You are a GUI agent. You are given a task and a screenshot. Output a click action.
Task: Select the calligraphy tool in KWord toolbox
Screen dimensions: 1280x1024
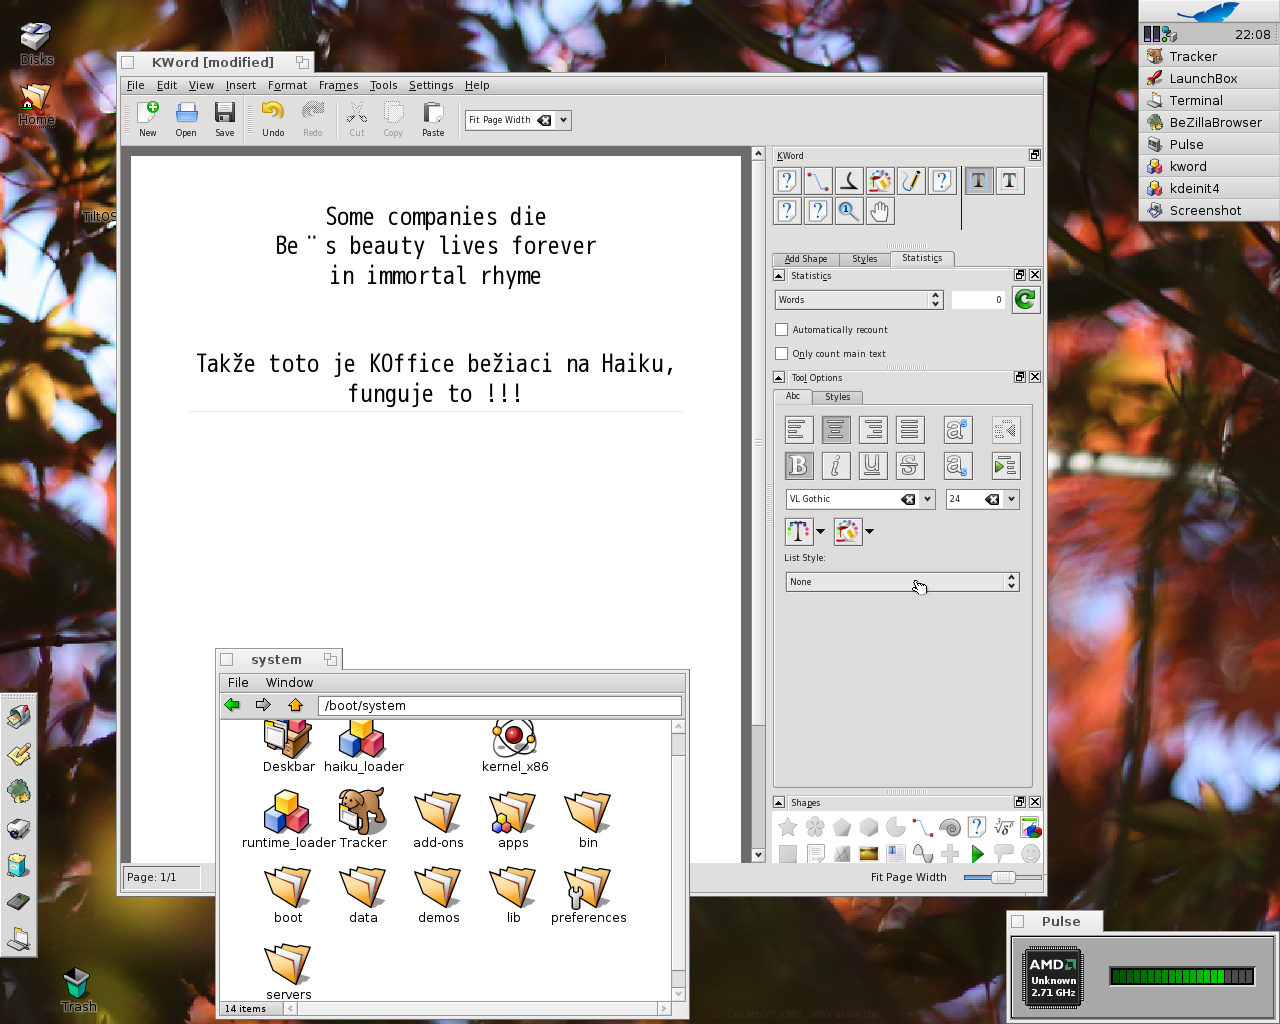click(849, 181)
